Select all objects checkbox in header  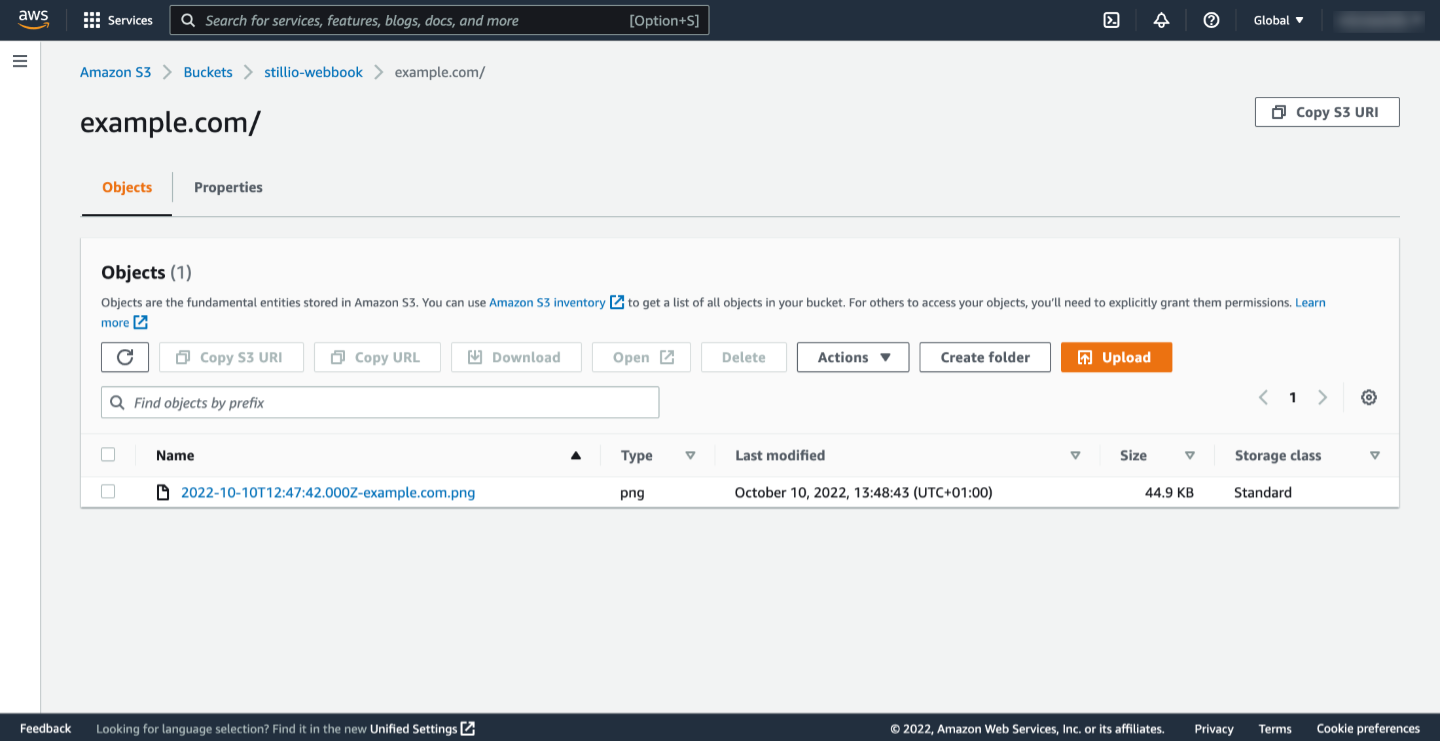(108, 455)
